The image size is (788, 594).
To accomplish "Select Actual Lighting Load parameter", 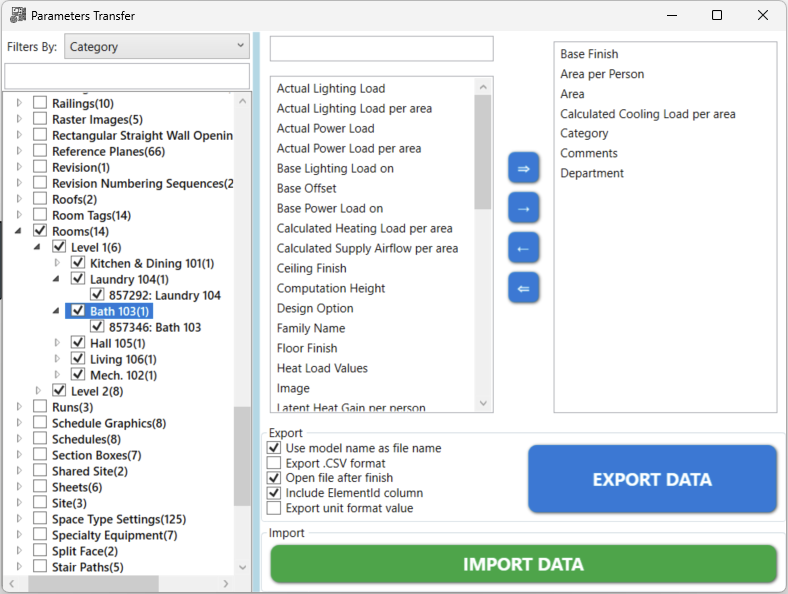I will [331, 88].
